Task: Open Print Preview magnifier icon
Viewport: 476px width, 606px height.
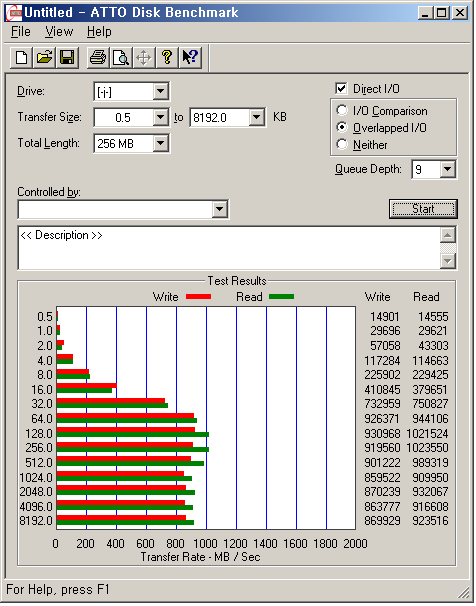Action: (x=121, y=58)
